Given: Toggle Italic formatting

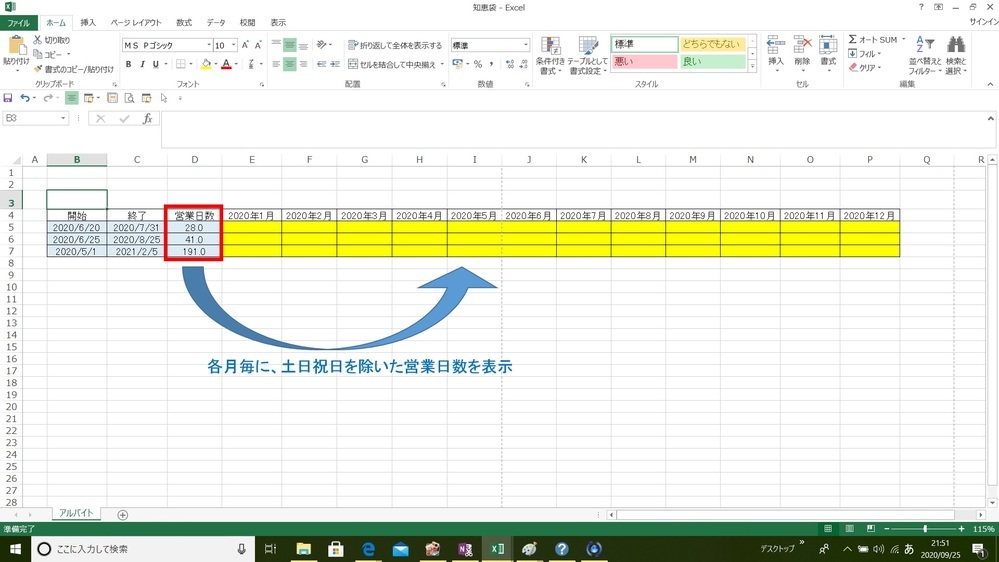Looking at the screenshot, I should [142, 64].
